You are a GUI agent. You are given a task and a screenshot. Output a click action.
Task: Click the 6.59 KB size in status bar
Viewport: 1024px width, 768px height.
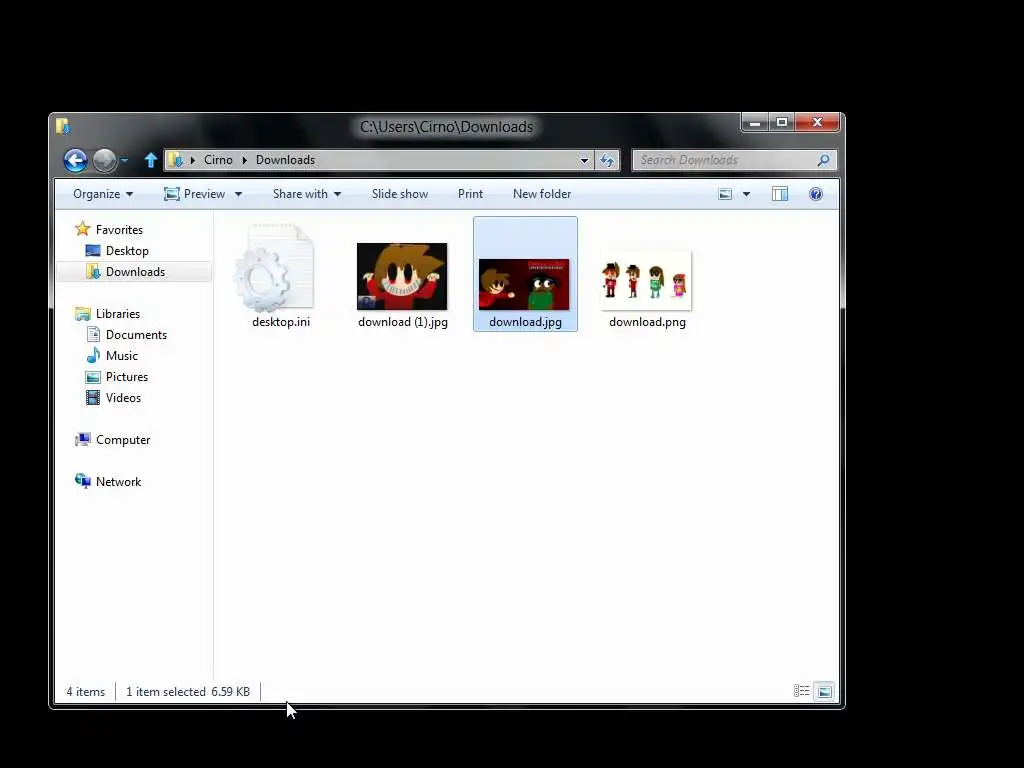(x=231, y=692)
